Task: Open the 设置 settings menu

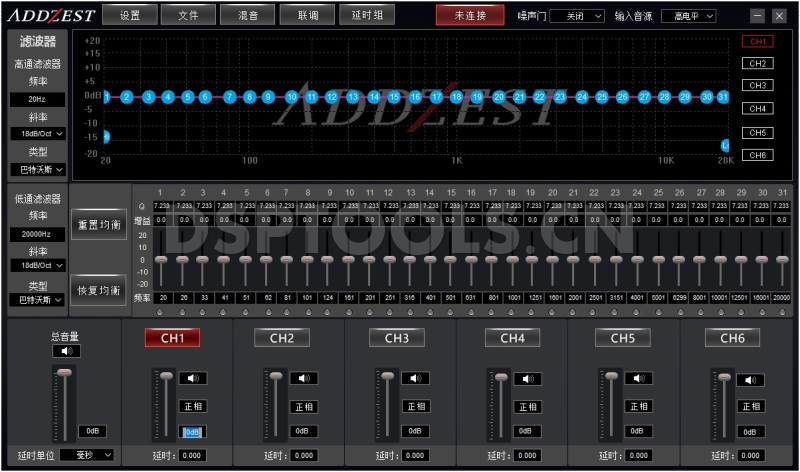Action: (130, 16)
